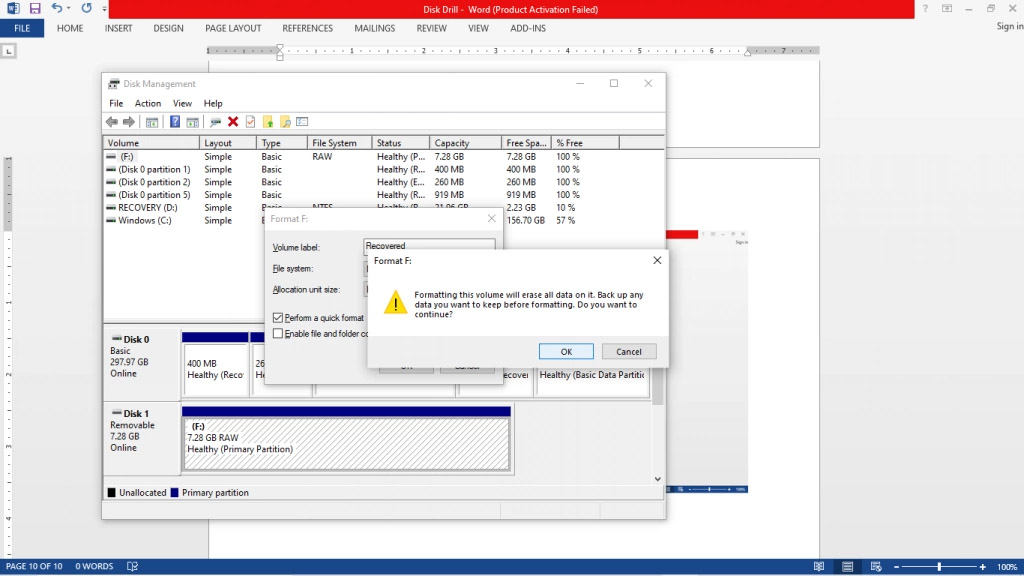Open the REVIEW ribbon tab
The width and height of the screenshot is (1024, 576).
click(x=432, y=28)
